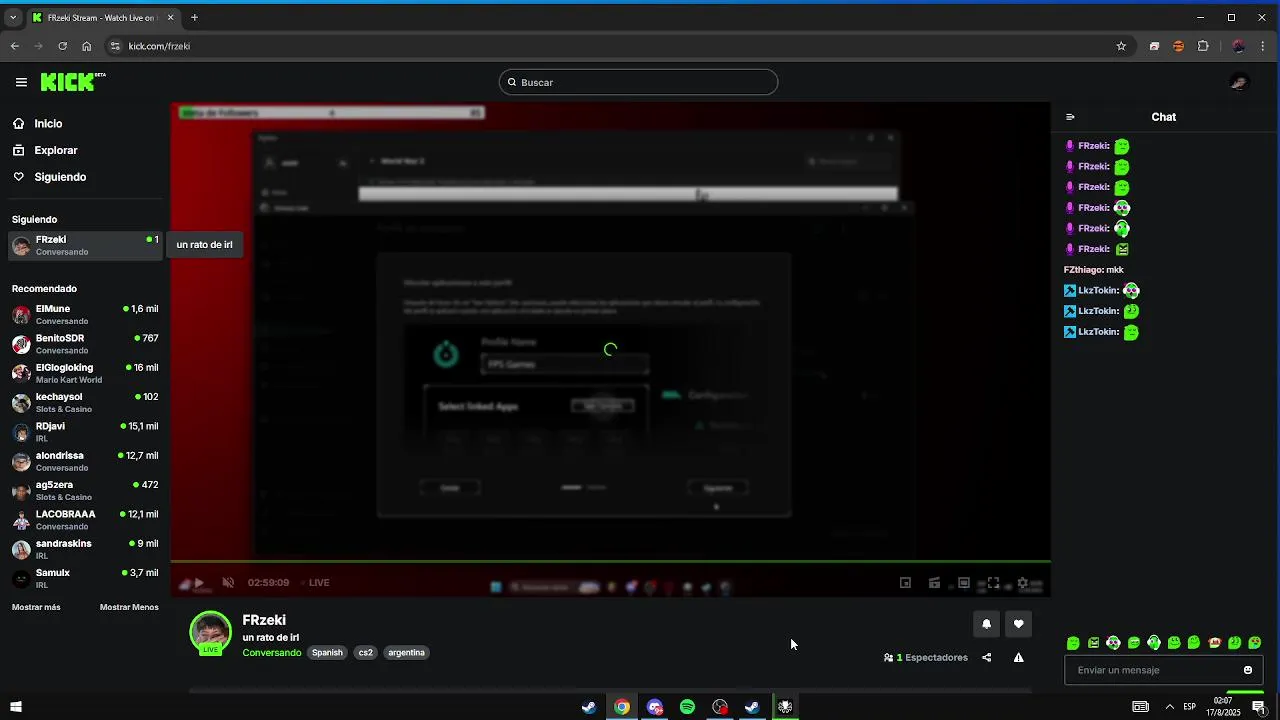
Task: Open RDjavi recommended channel
Action: tap(85, 431)
